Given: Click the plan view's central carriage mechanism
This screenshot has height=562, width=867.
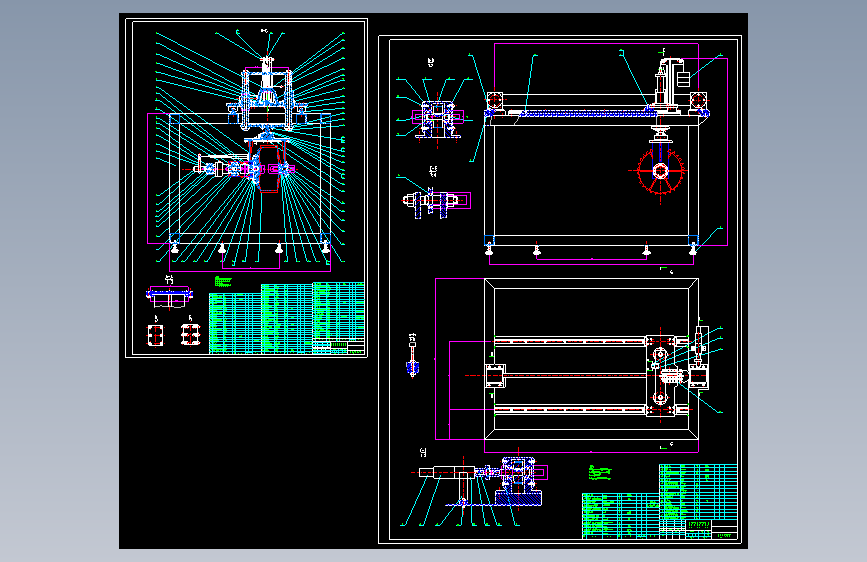Looking at the screenshot, I should pyautogui.click(x=661, y=376).
